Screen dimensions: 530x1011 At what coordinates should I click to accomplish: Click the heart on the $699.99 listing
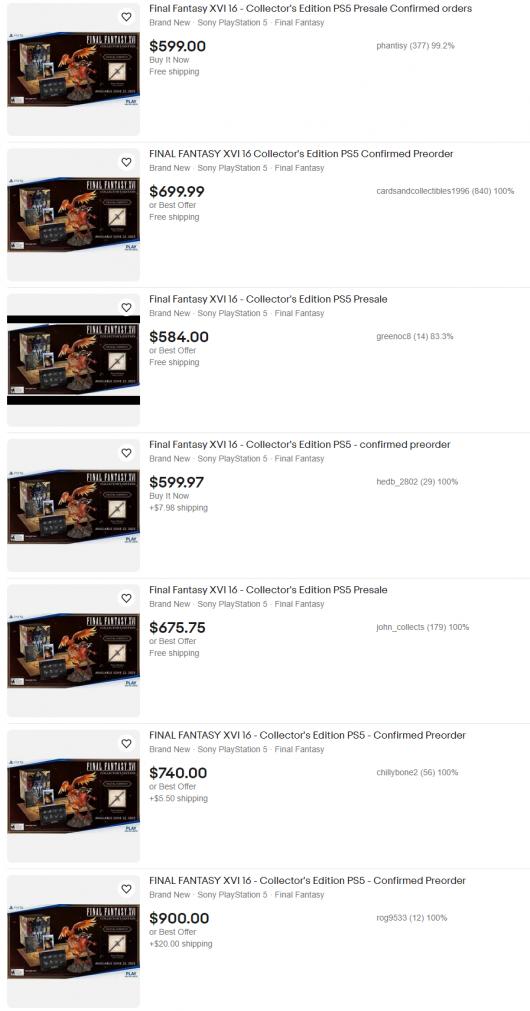click(126, 162)
